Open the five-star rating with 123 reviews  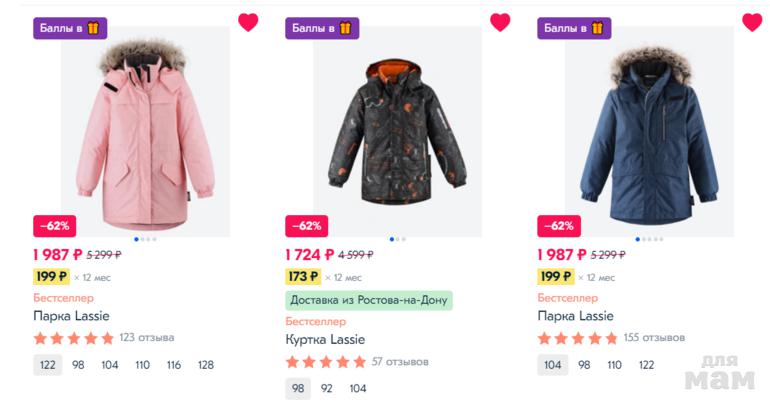(74, 338)
